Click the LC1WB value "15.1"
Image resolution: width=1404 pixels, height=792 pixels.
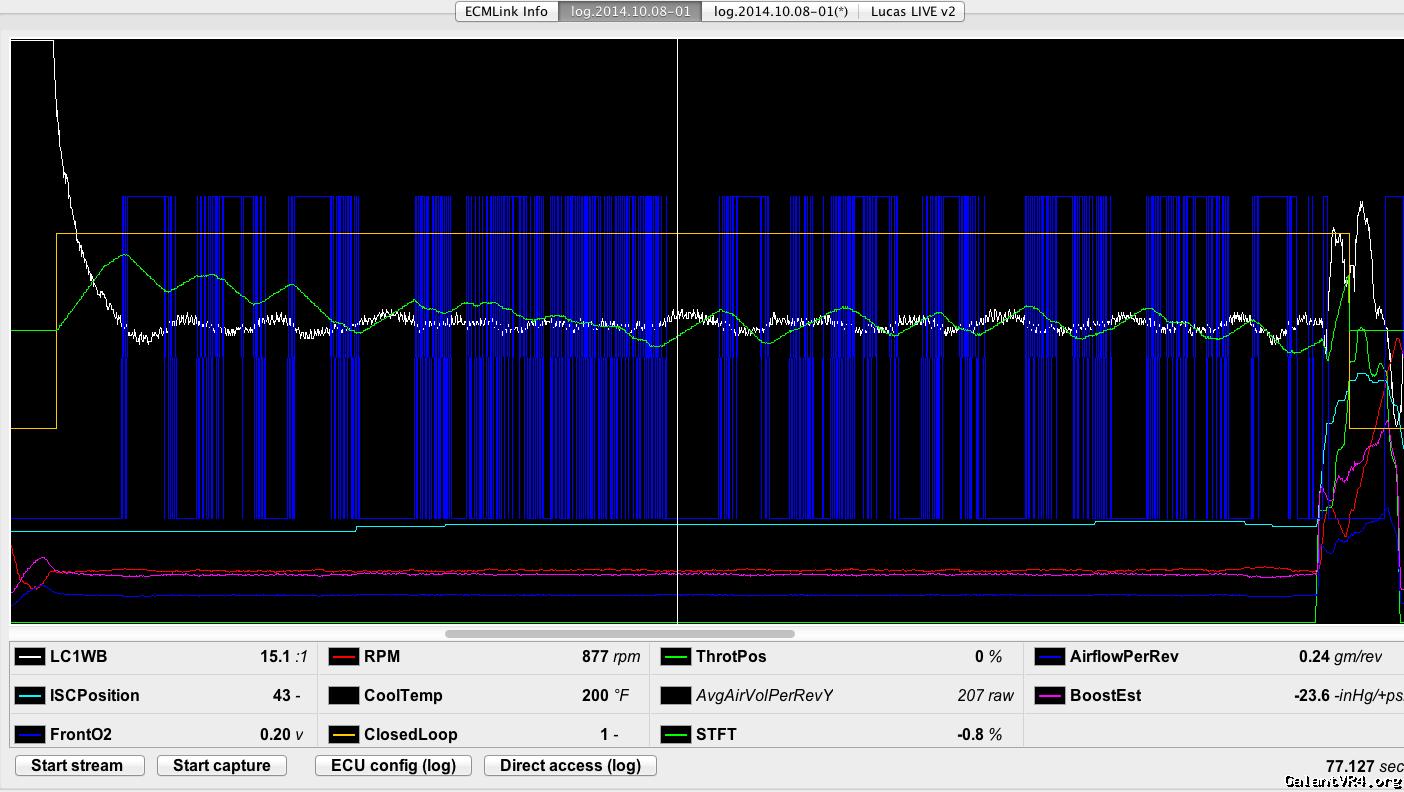(x=275, y=657)
